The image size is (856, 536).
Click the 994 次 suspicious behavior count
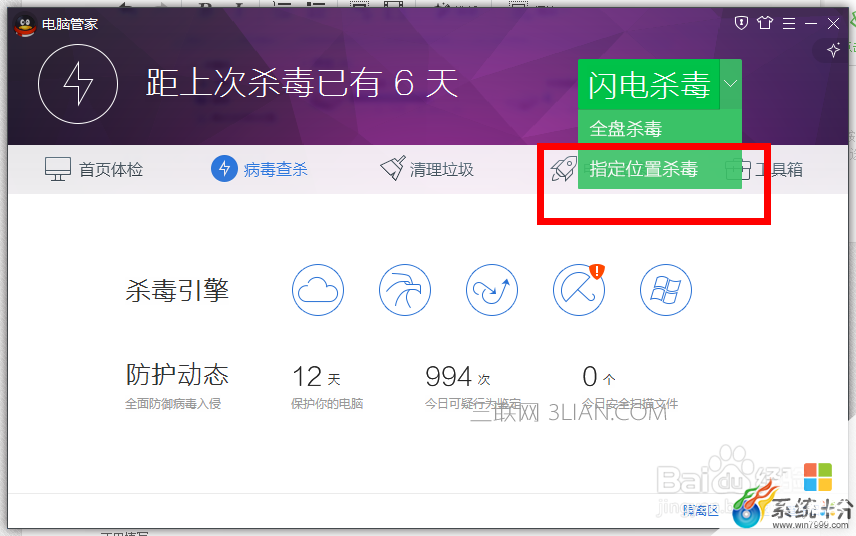point(458,377)
